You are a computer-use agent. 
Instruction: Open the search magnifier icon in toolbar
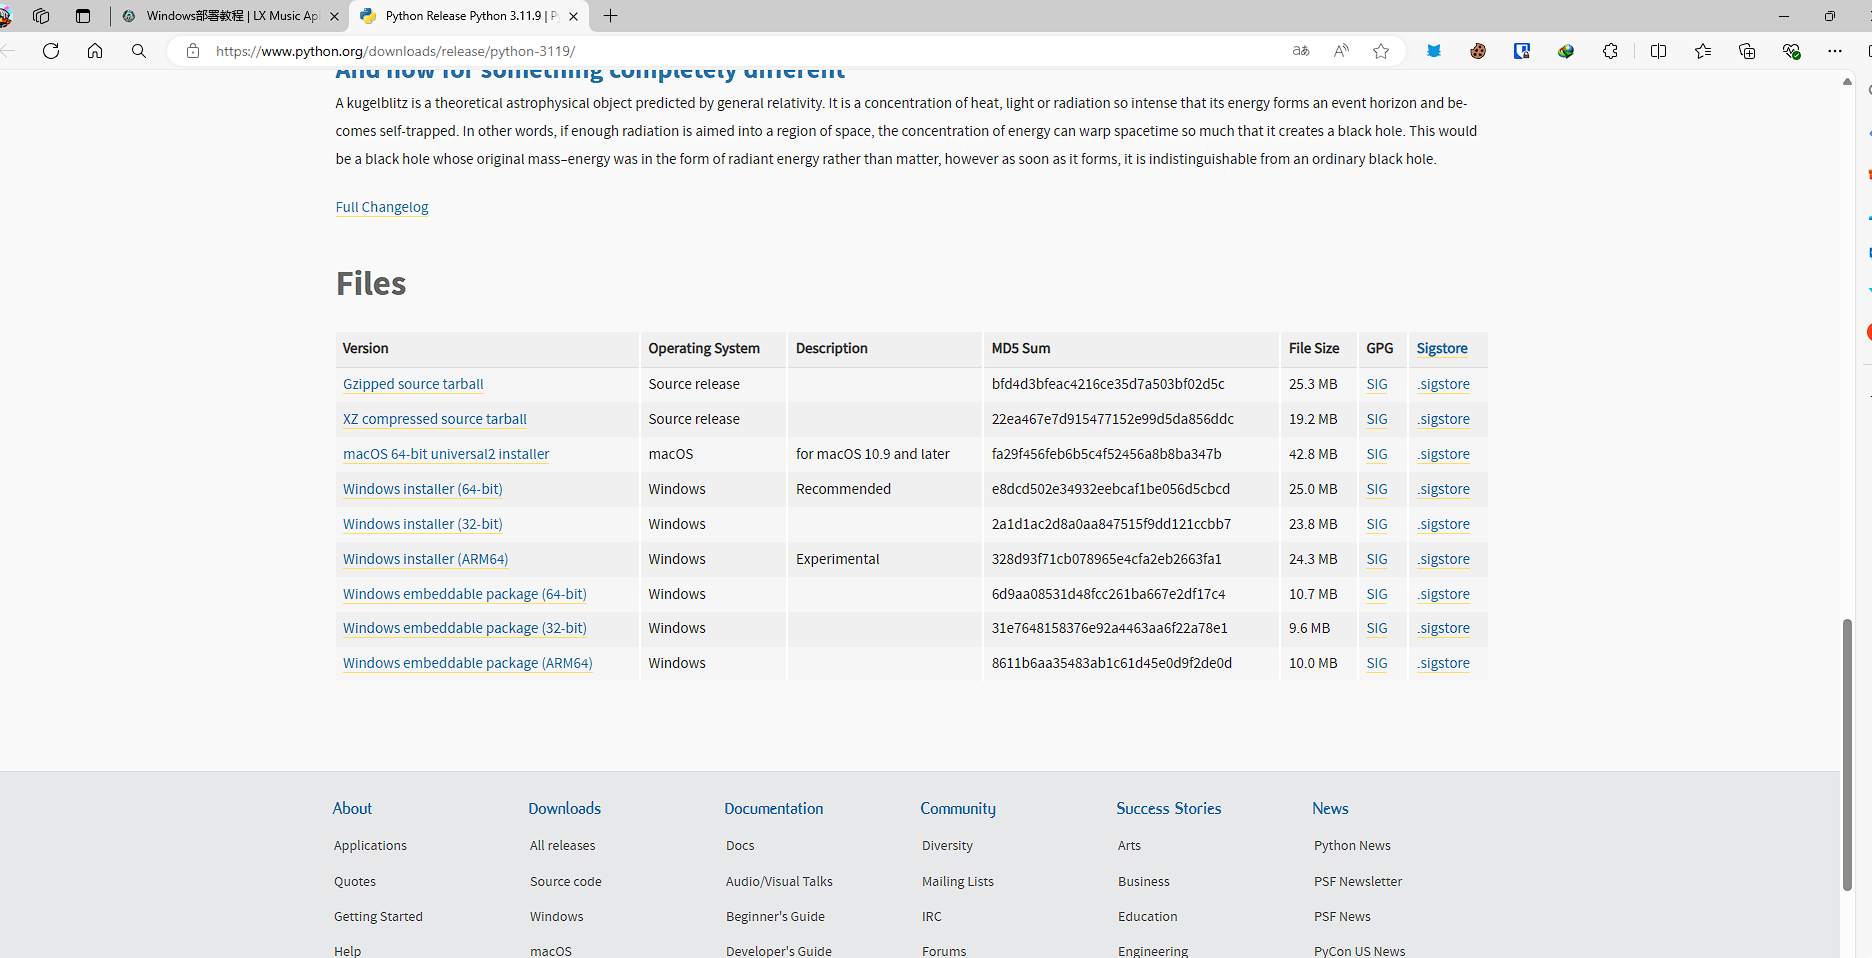139,51
